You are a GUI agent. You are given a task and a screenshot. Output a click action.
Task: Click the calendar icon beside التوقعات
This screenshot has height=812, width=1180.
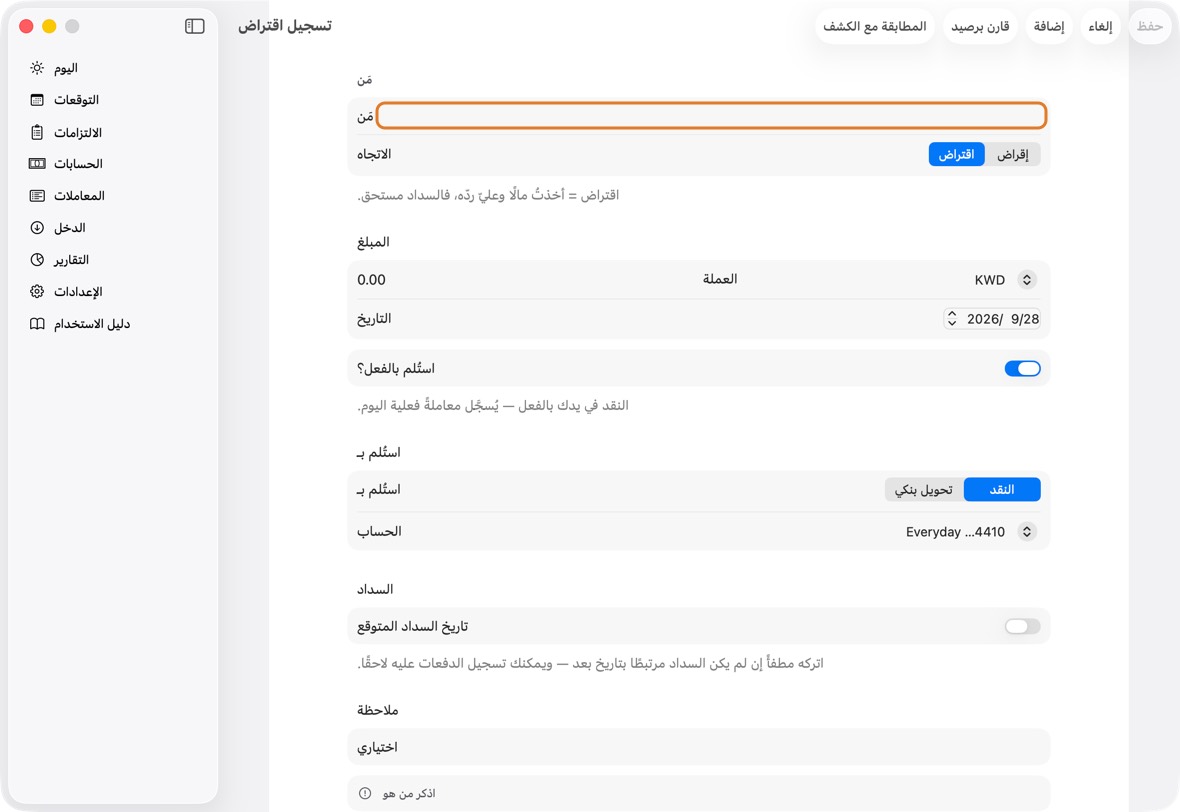coord(37,100)
